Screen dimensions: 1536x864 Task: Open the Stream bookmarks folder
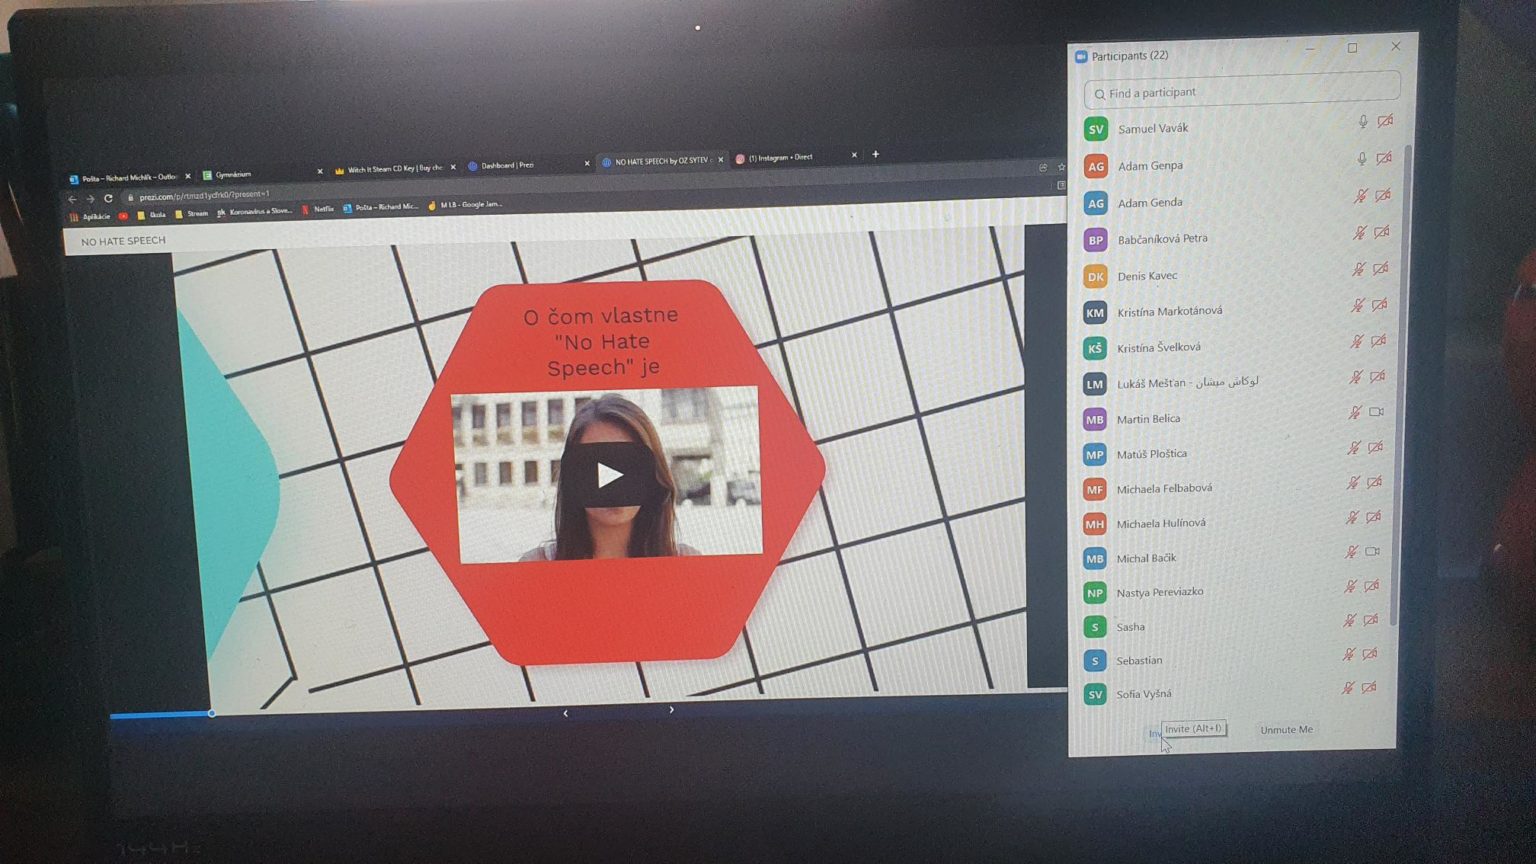[x=192, y=214]
